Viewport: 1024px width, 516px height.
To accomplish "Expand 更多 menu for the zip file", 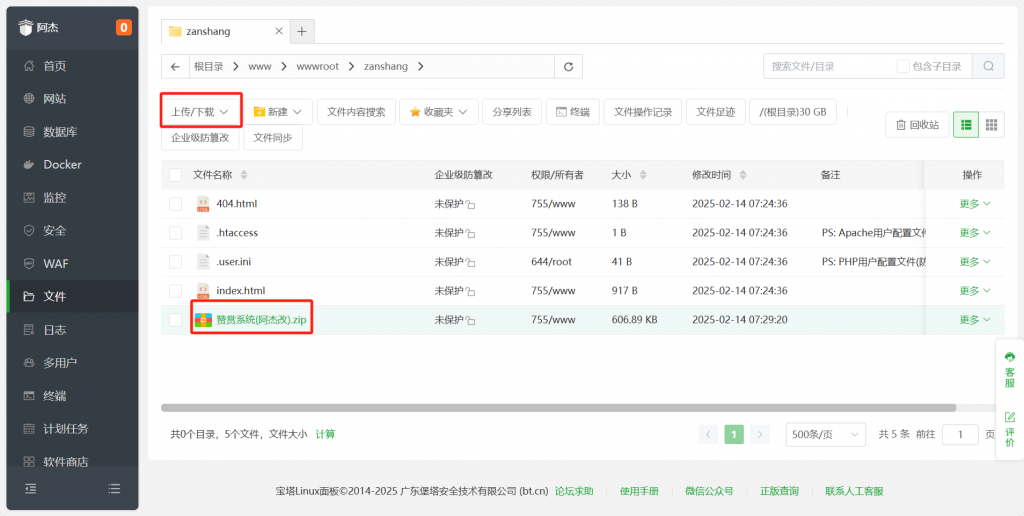I will click(974, 320).
